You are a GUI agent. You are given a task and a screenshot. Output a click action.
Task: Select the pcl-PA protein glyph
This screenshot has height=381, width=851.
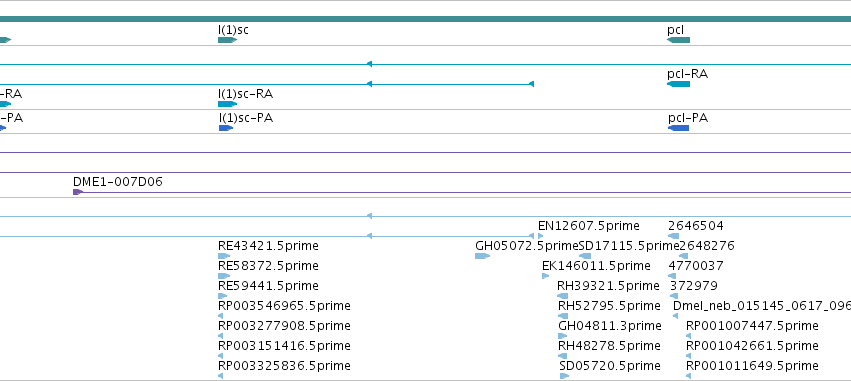(678, 128)
